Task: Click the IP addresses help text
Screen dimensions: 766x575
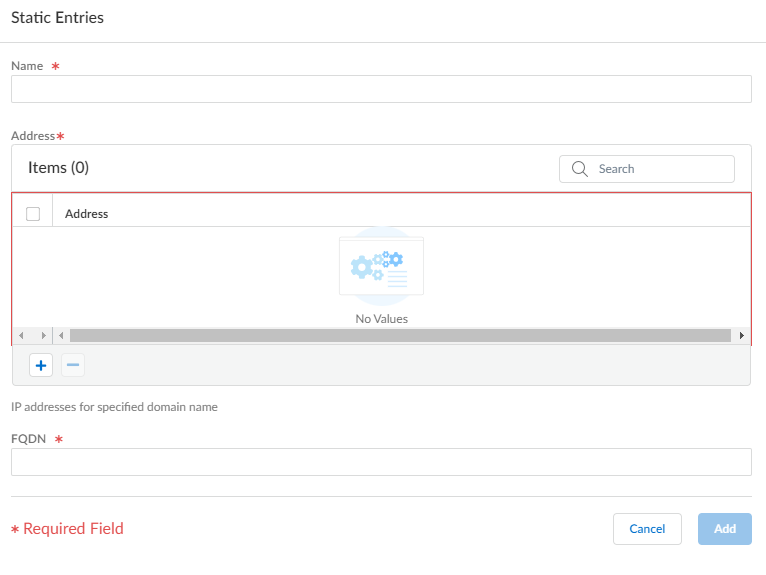Action: (x=114, y=407)
